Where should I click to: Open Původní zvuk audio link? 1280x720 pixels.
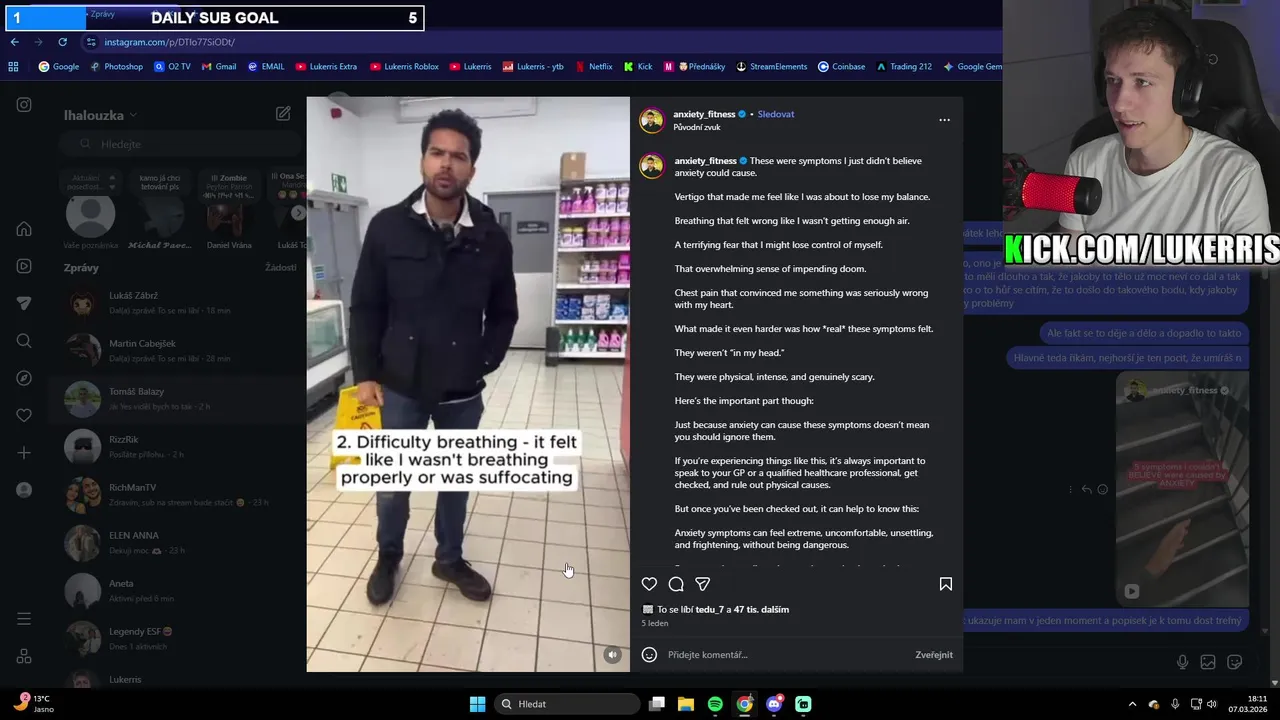tap(697, 127)
